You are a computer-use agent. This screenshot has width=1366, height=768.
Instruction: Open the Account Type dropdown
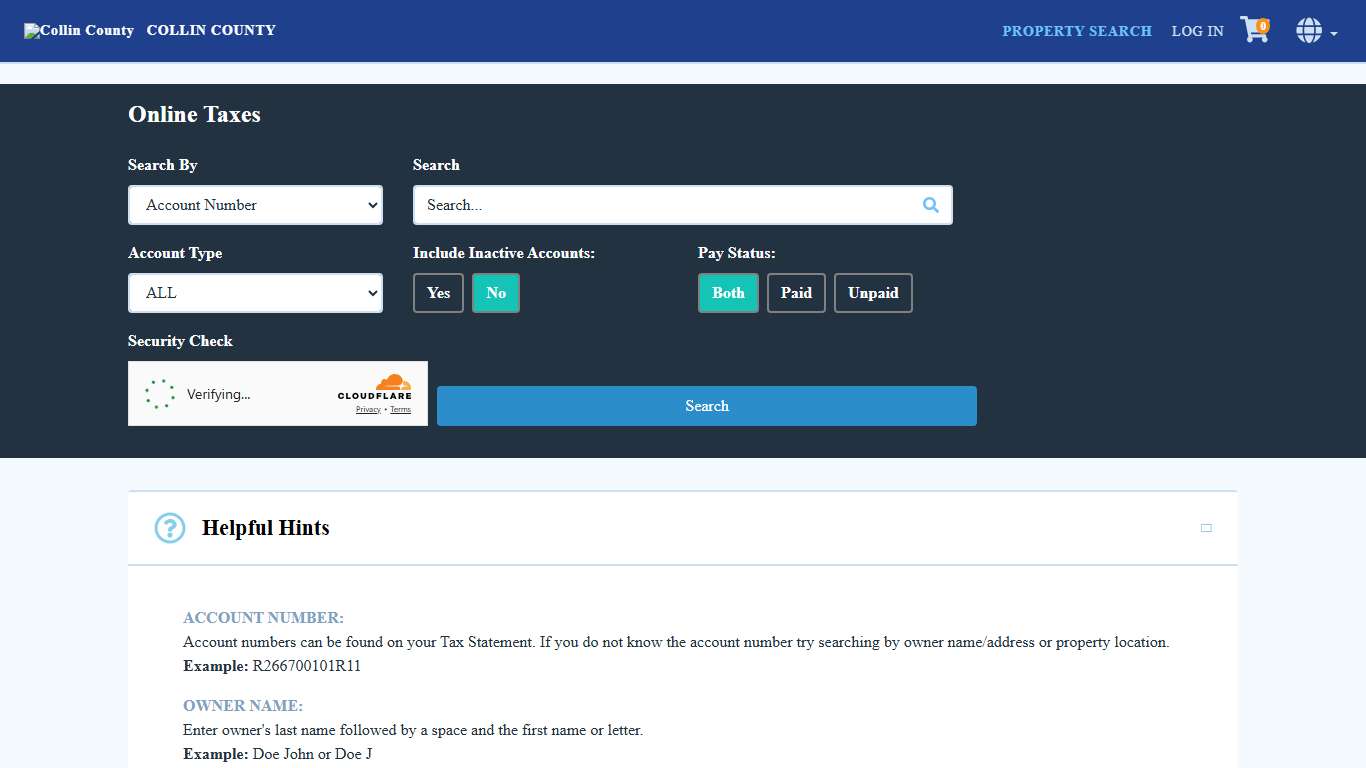(x=255, y=293)
